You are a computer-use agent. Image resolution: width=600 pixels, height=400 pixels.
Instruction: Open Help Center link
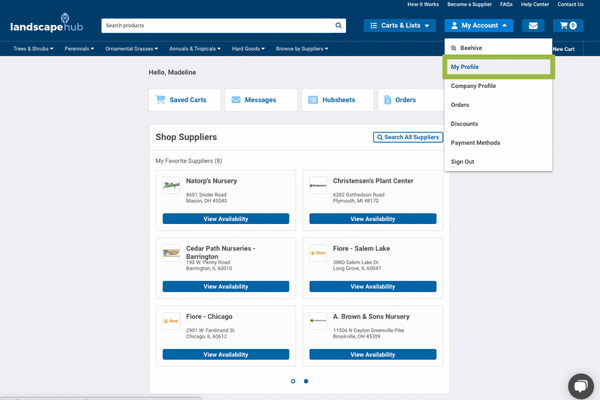[x=535, y=4]
